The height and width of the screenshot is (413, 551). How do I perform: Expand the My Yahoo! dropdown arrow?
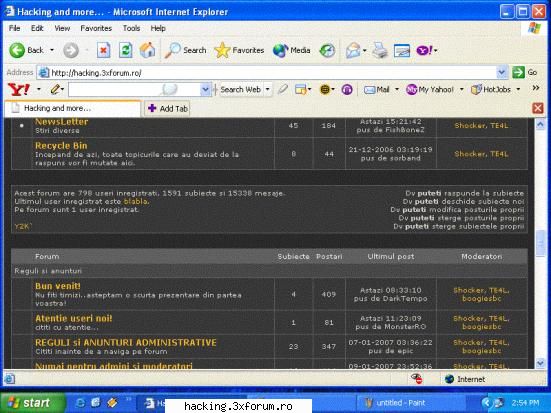(x=462, y=90)
